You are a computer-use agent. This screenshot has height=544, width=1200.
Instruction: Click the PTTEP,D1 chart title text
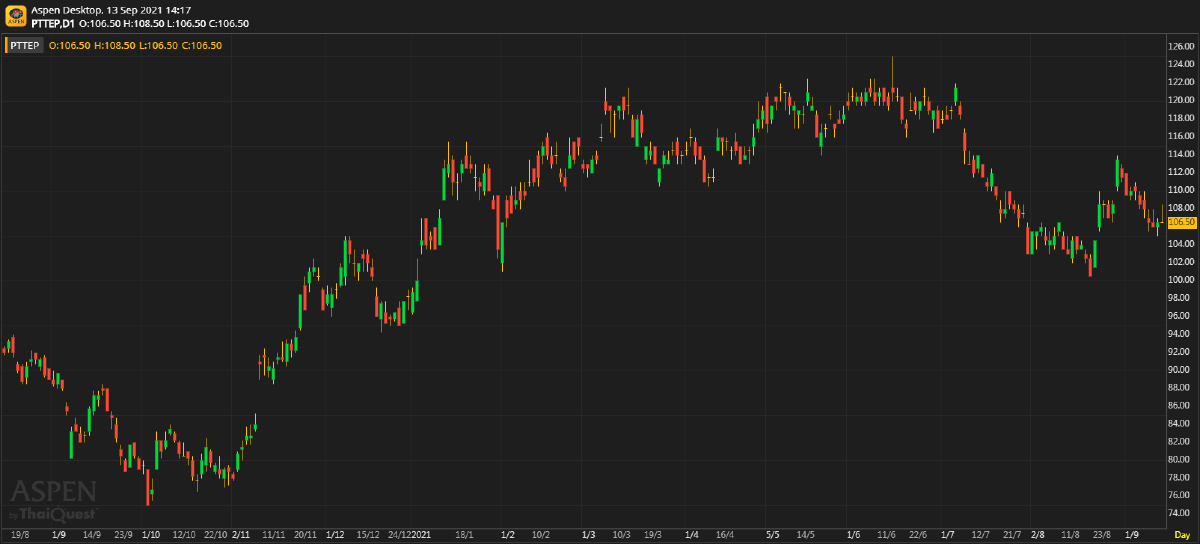[54, 23]
